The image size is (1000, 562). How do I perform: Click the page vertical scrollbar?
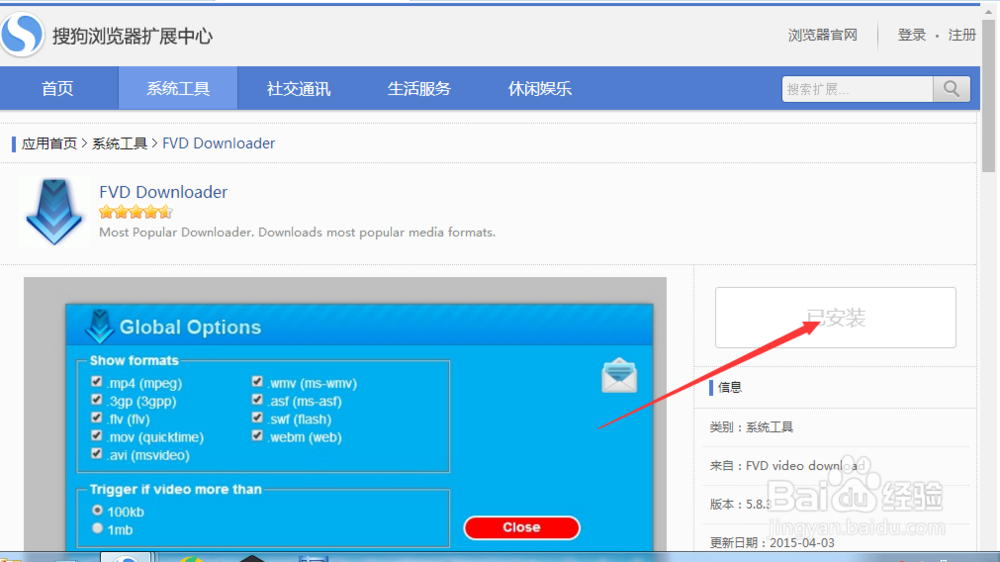[x=989, y=96]
